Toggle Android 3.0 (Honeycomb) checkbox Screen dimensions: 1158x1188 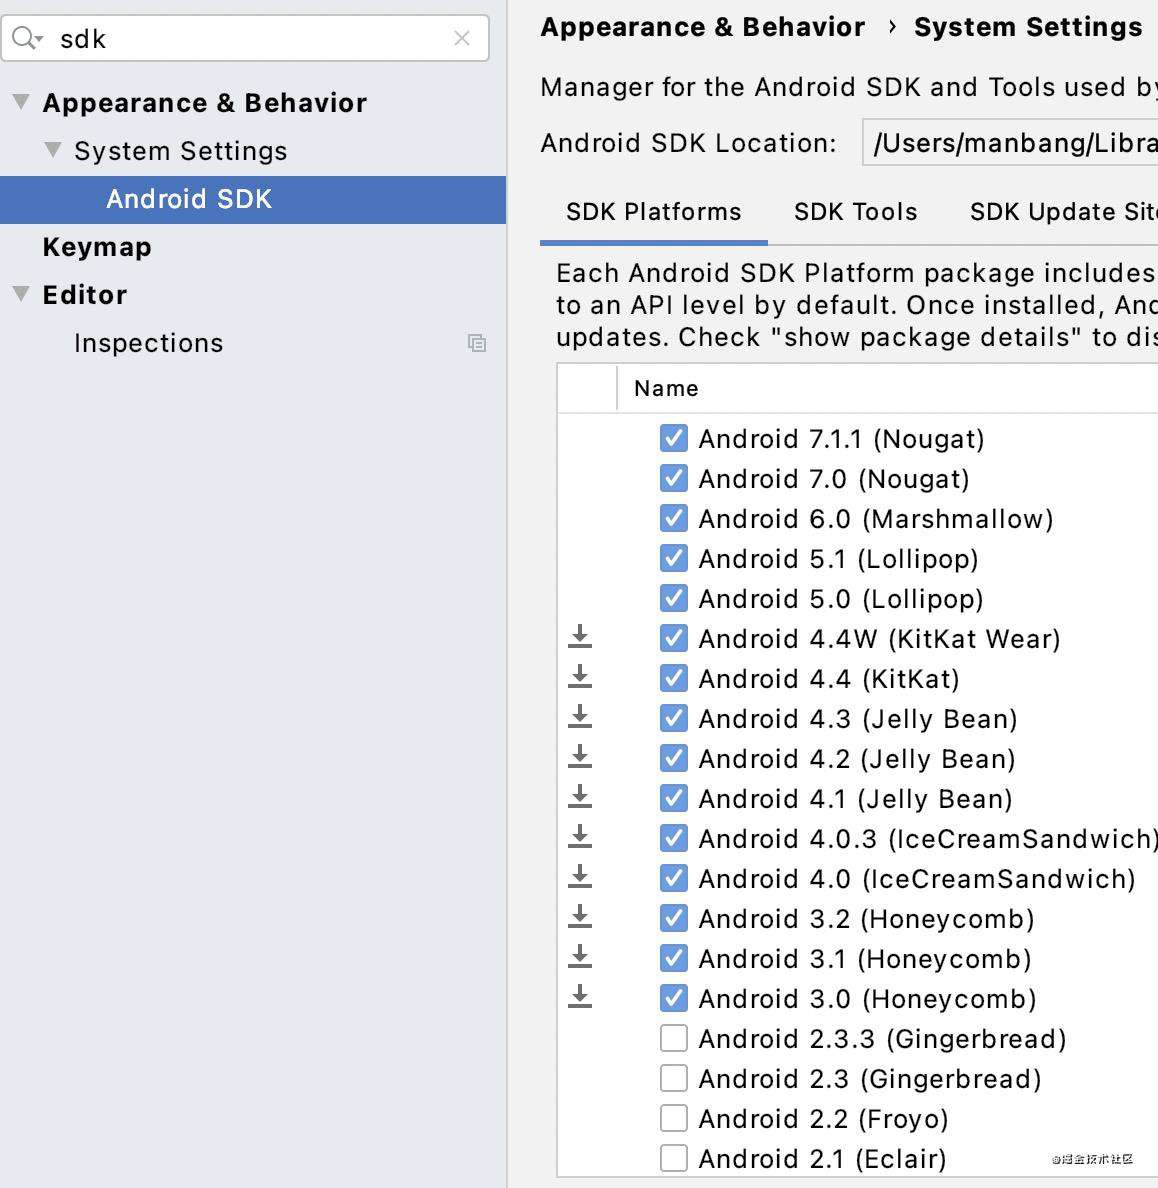[674, 999]
